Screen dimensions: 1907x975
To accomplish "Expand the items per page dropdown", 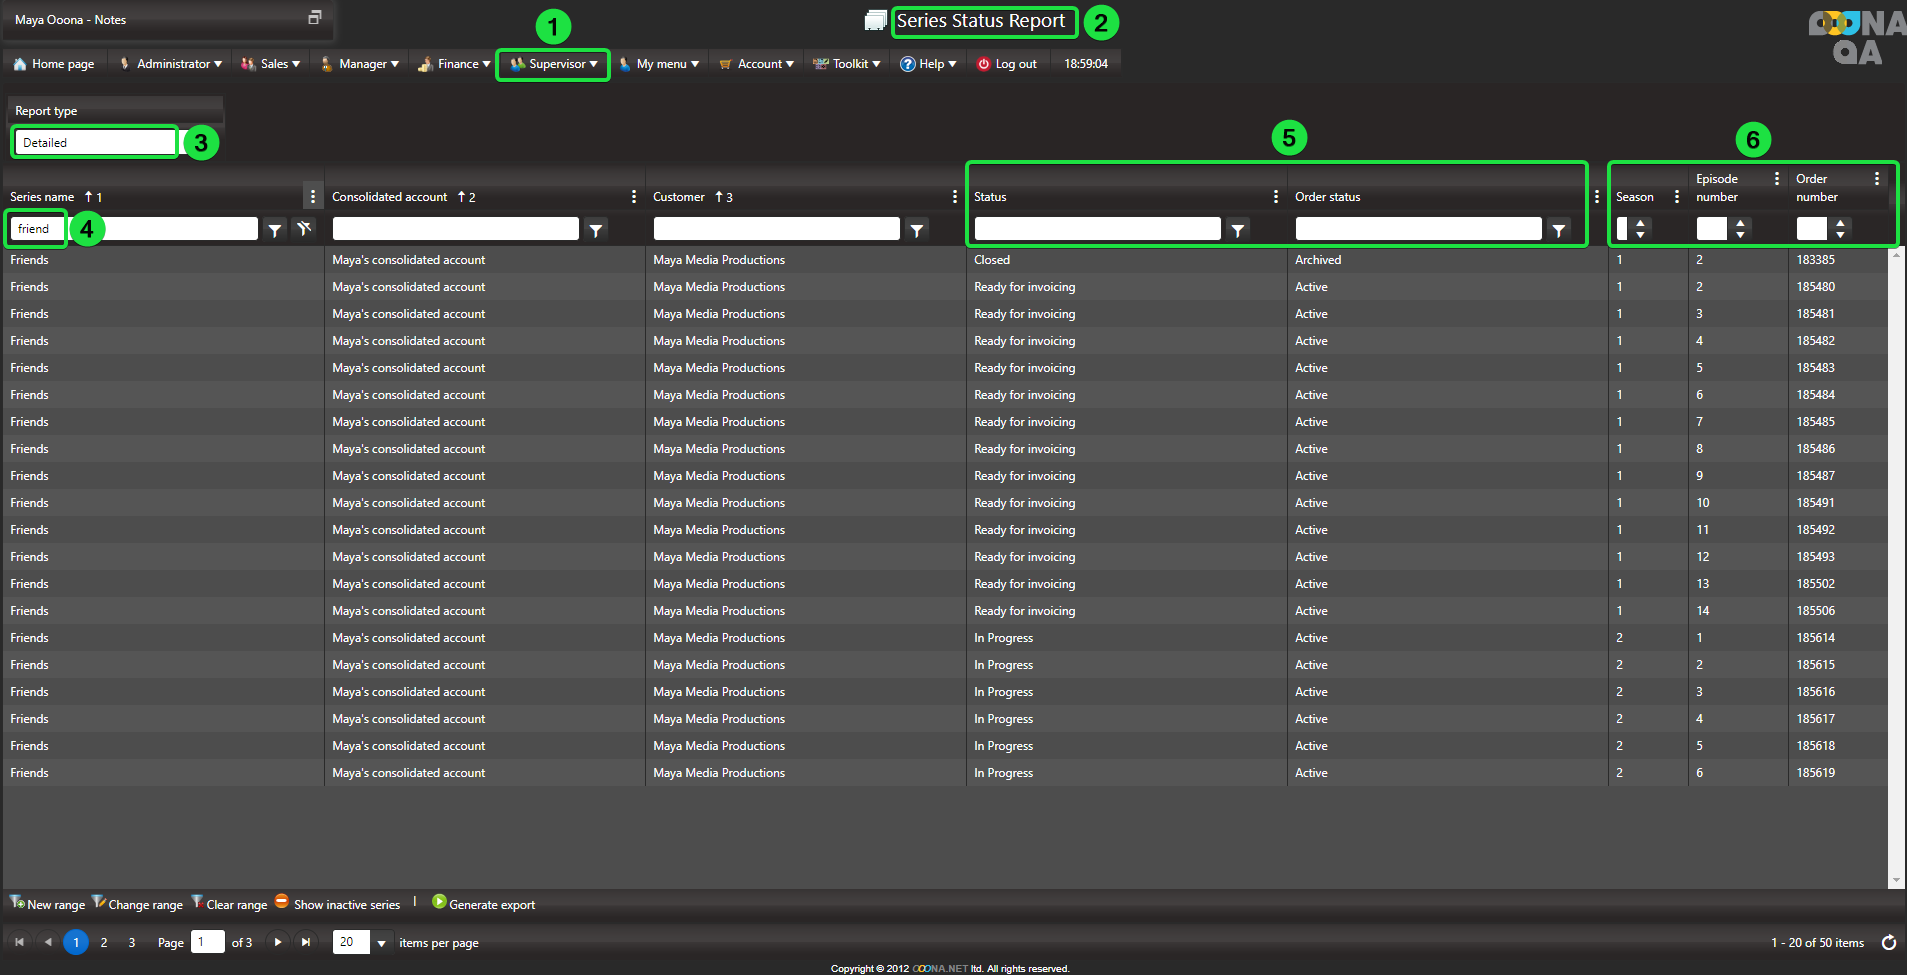I will (x=381, y=943).
